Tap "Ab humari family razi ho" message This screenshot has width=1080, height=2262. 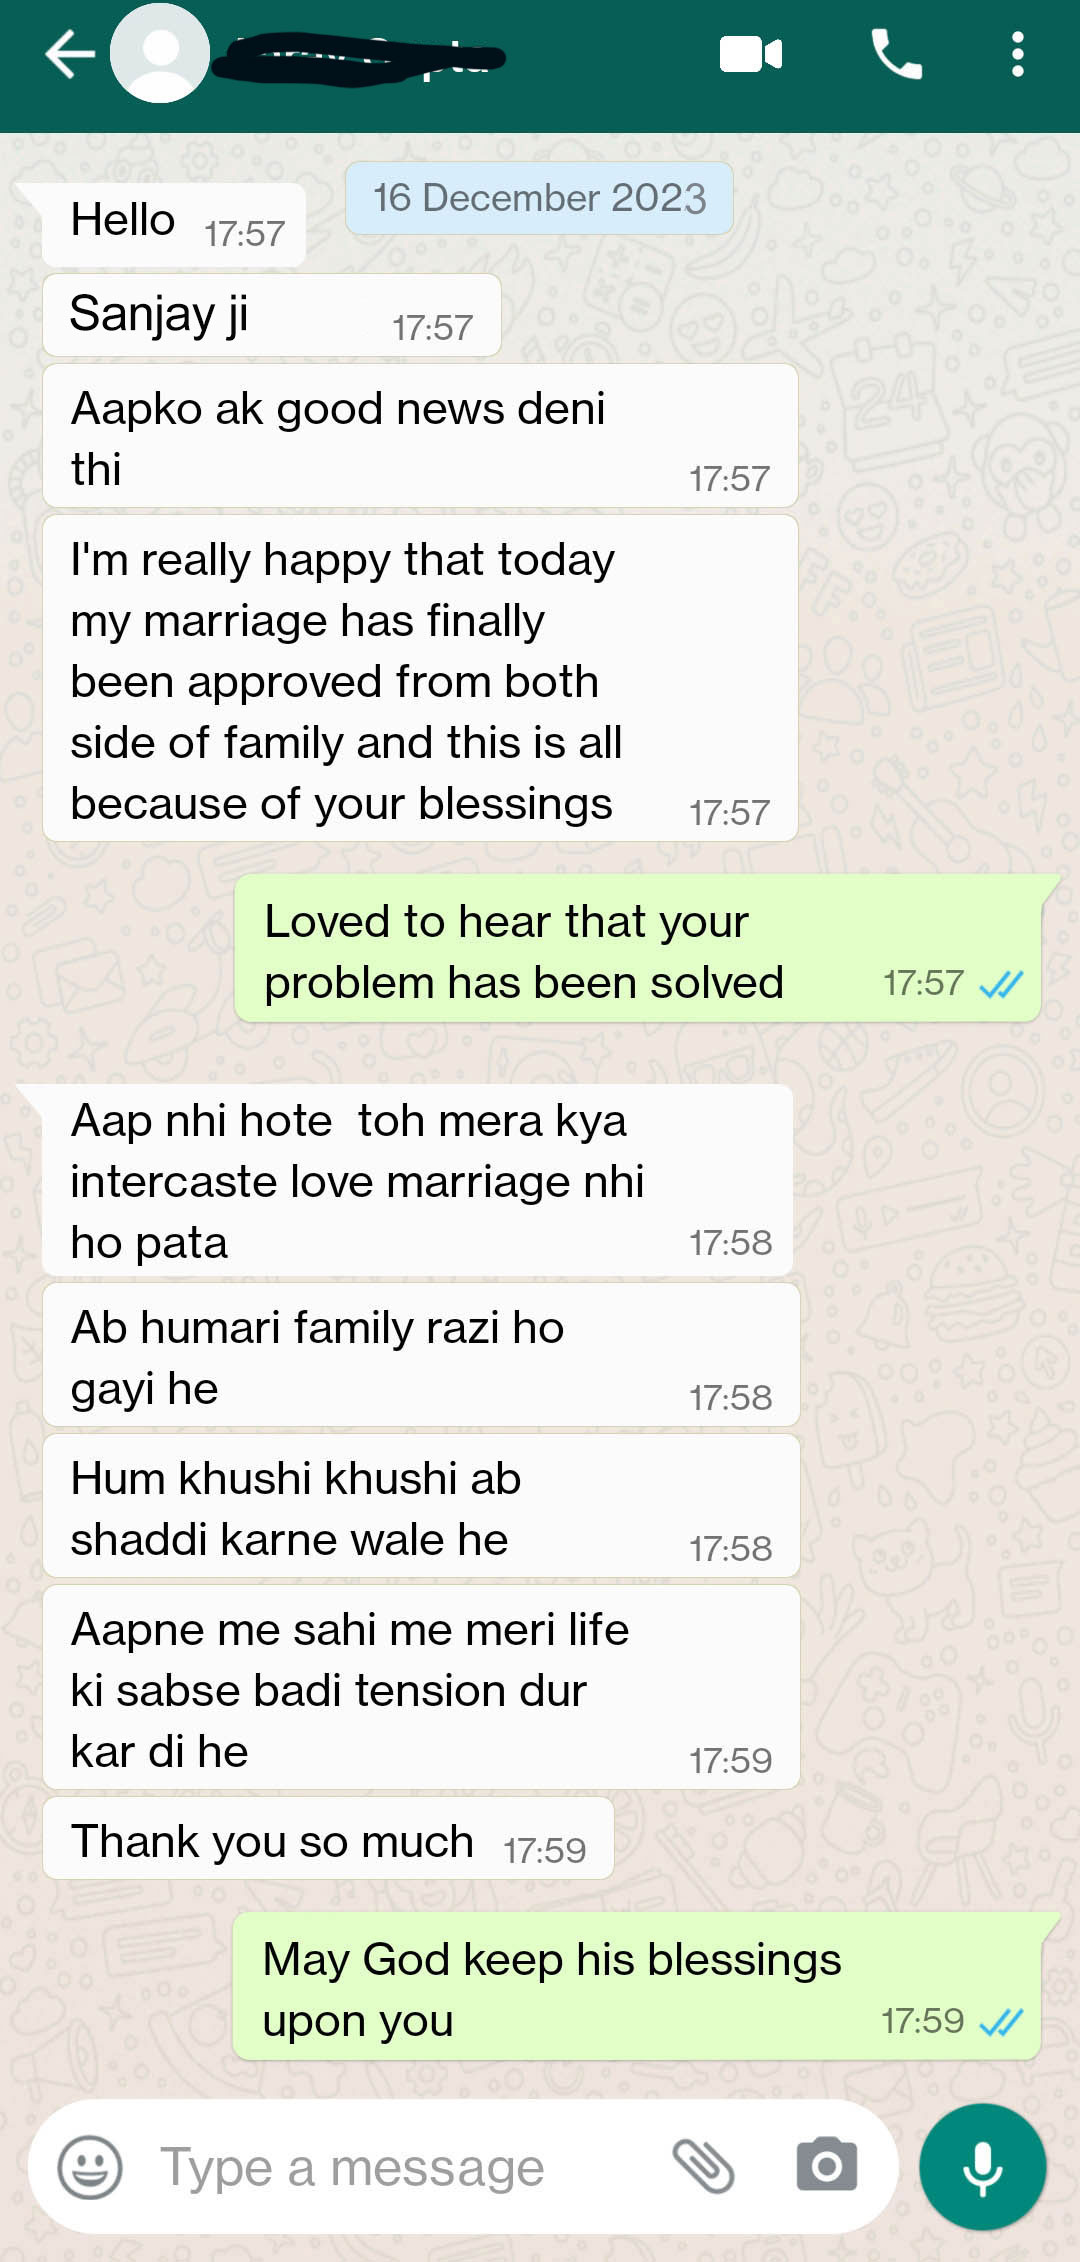pos(421,1355)
